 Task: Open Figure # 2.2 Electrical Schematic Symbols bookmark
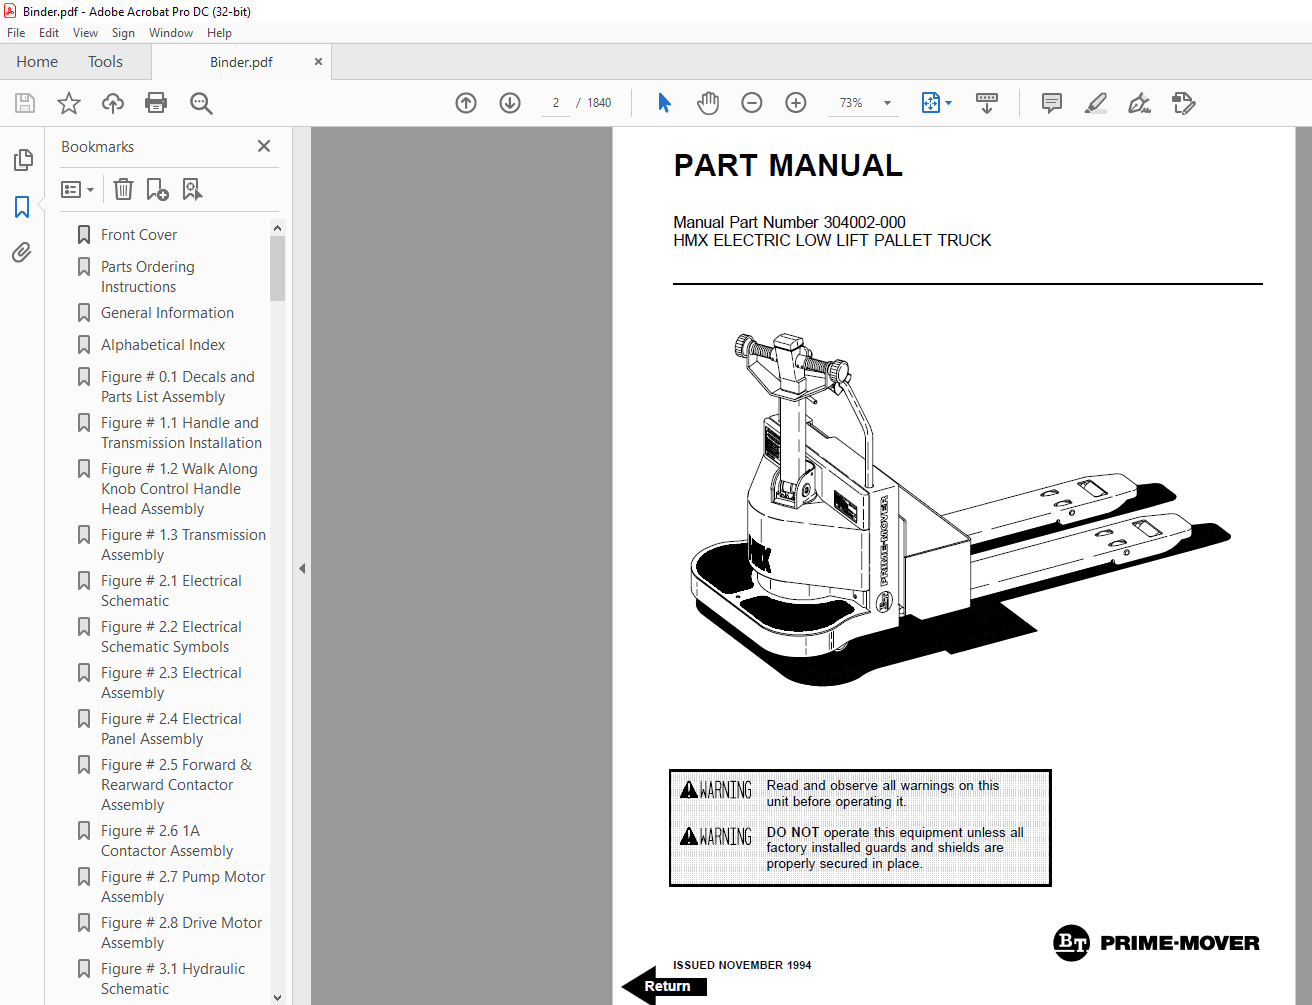[171, 637]
